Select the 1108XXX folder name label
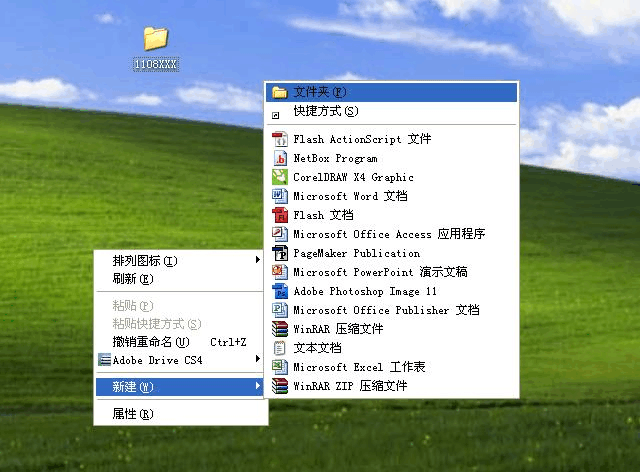 156,64
